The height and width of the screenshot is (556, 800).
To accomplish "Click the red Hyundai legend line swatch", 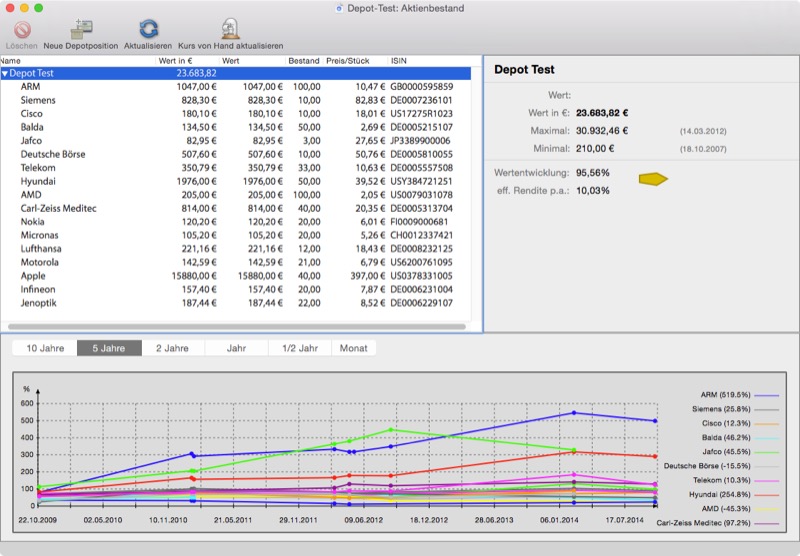I will tap(766, 494).
